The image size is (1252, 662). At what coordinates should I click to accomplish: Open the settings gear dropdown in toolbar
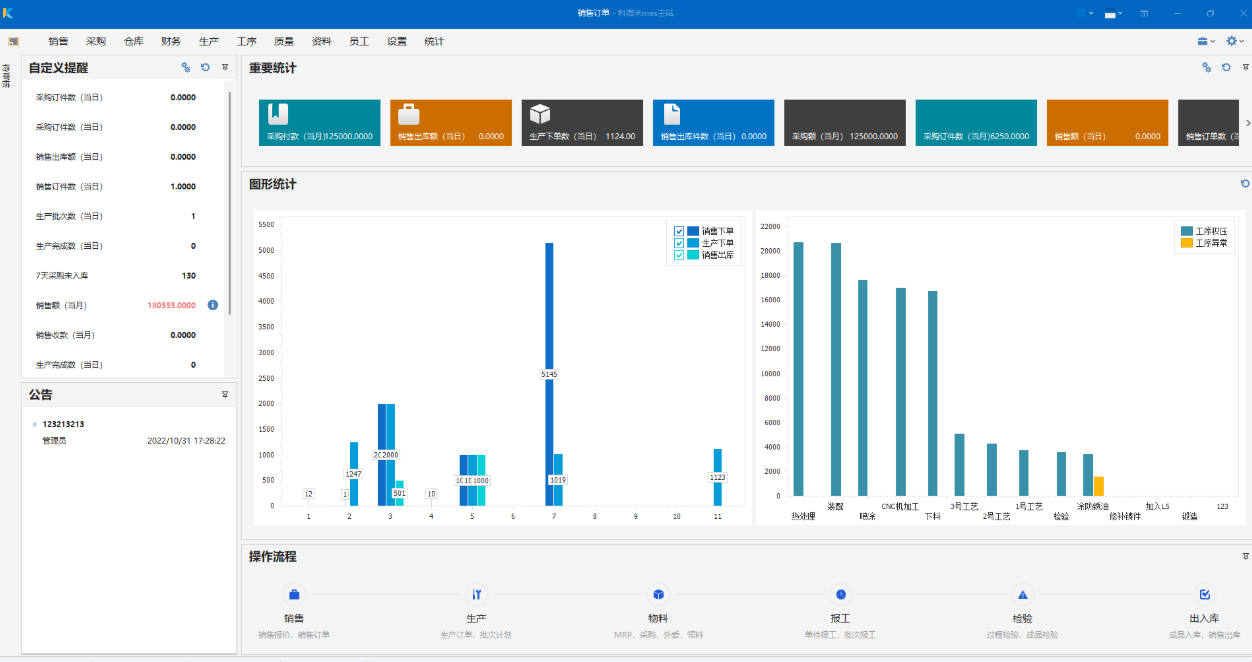coord(1234,41)
